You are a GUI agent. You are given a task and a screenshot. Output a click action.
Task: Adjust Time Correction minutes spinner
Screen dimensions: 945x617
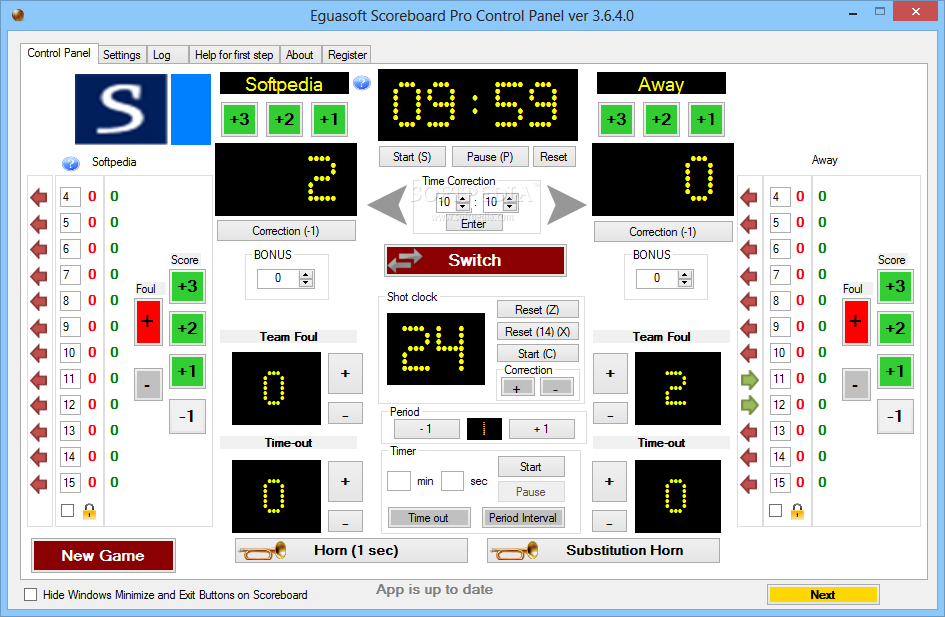[x=463, y=202]
